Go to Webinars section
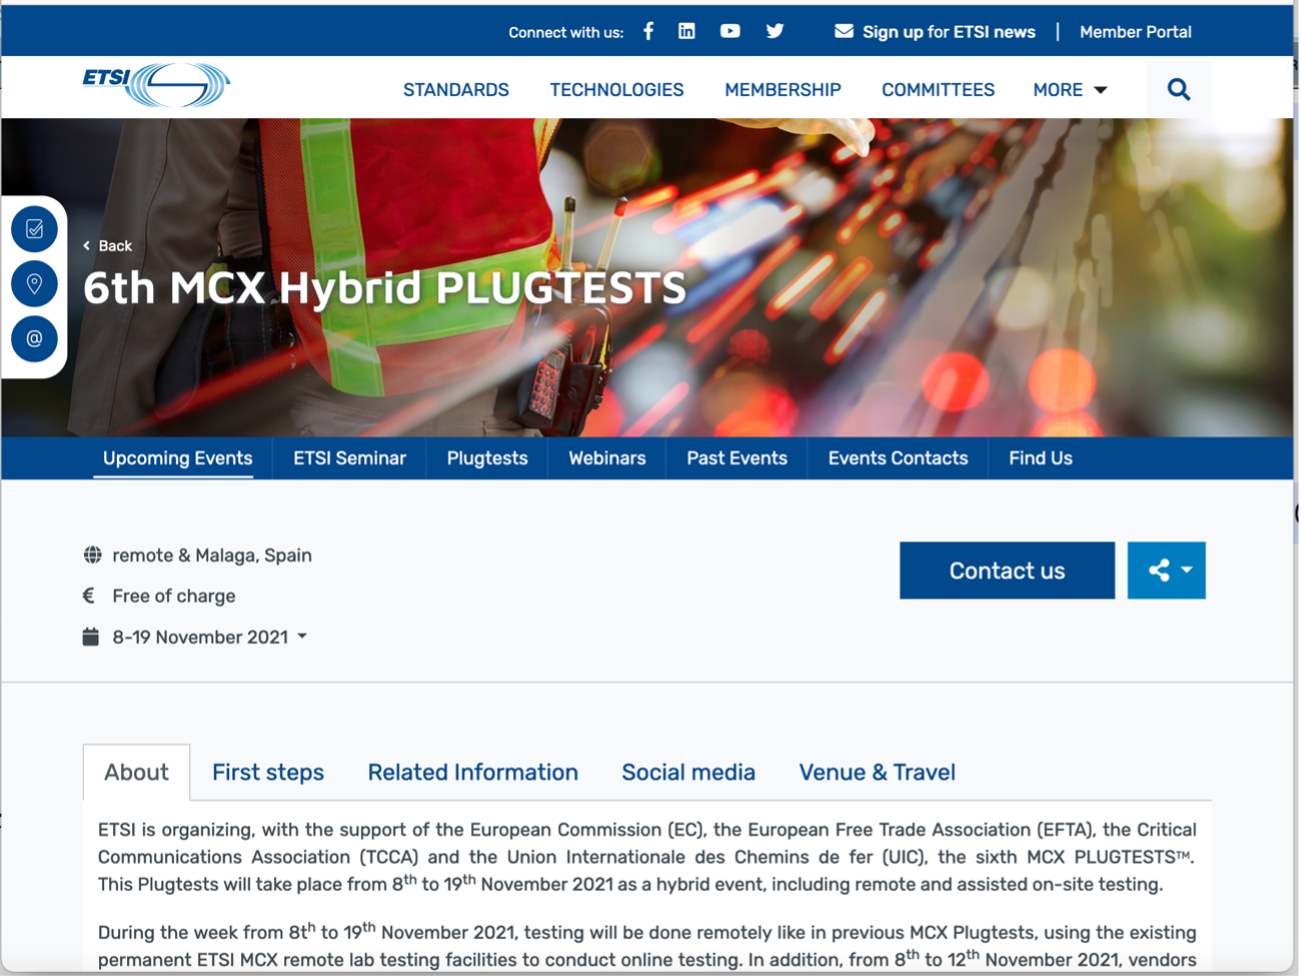This screenshot has width=1301, height=980. coord(607,458)
